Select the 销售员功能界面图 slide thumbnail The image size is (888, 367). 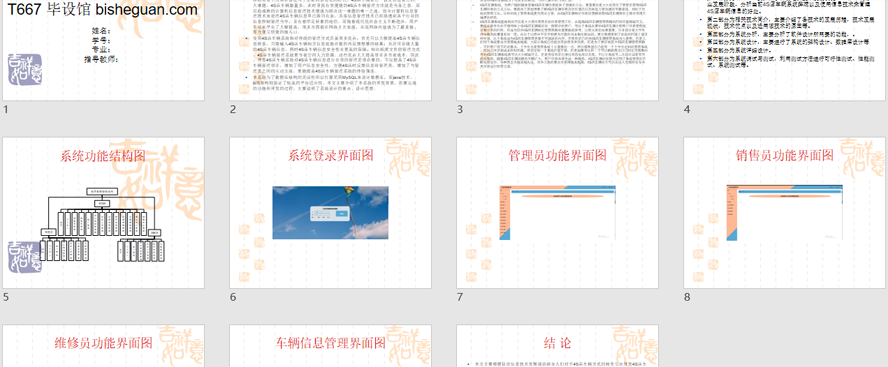[785, 212]
